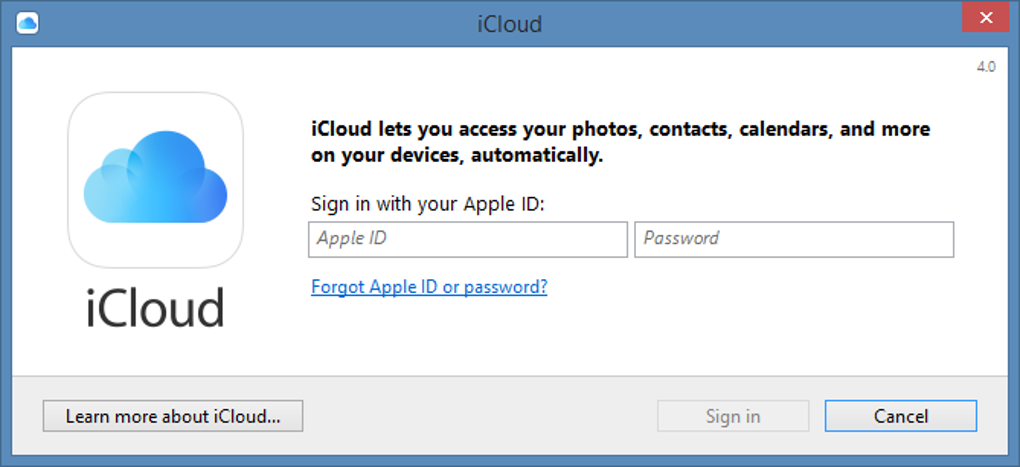Dismiss the dialog with Cancel

click(x=900, y=416)
